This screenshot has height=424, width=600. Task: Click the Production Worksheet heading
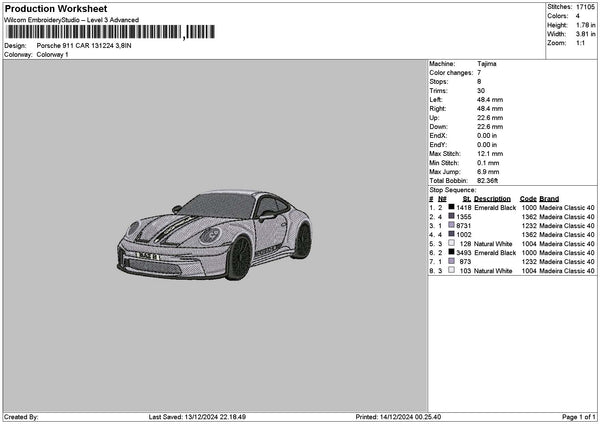coord(55,8)
